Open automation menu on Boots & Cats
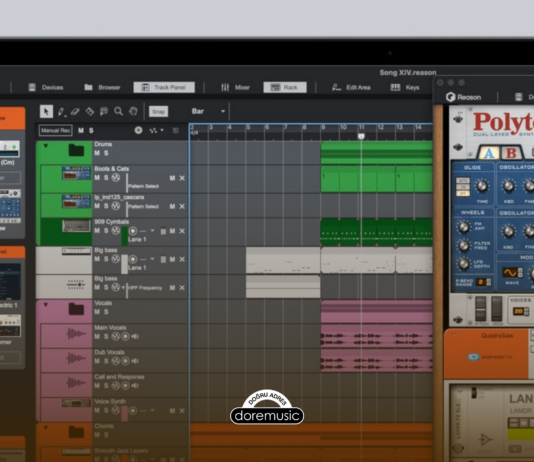Screen dimensions: 534x462 [x=116, y=178]
